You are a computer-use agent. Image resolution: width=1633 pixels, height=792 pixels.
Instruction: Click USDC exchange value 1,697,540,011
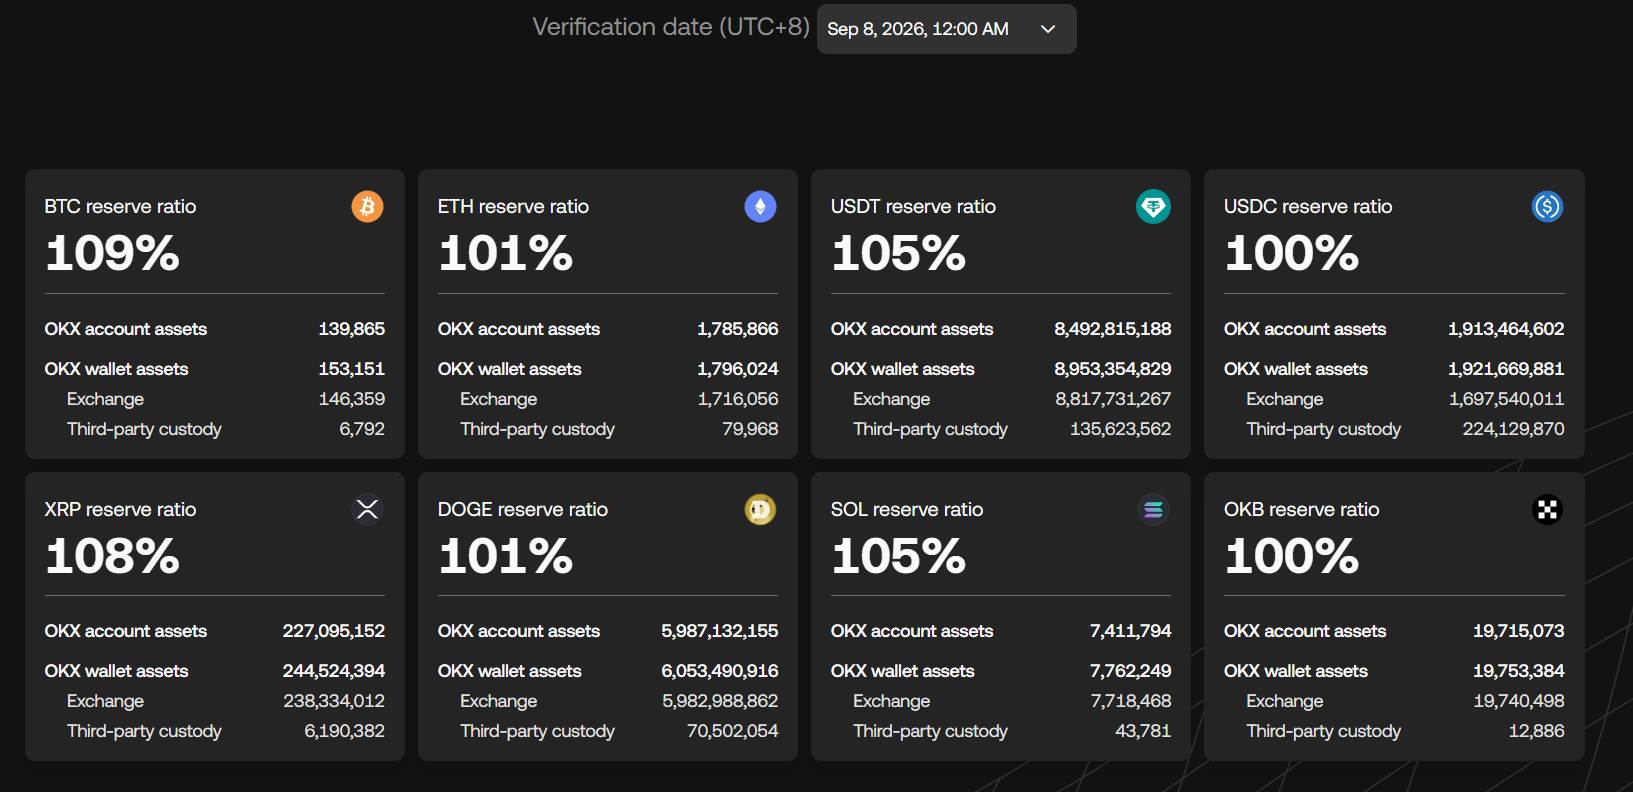tap(1507, 399)
